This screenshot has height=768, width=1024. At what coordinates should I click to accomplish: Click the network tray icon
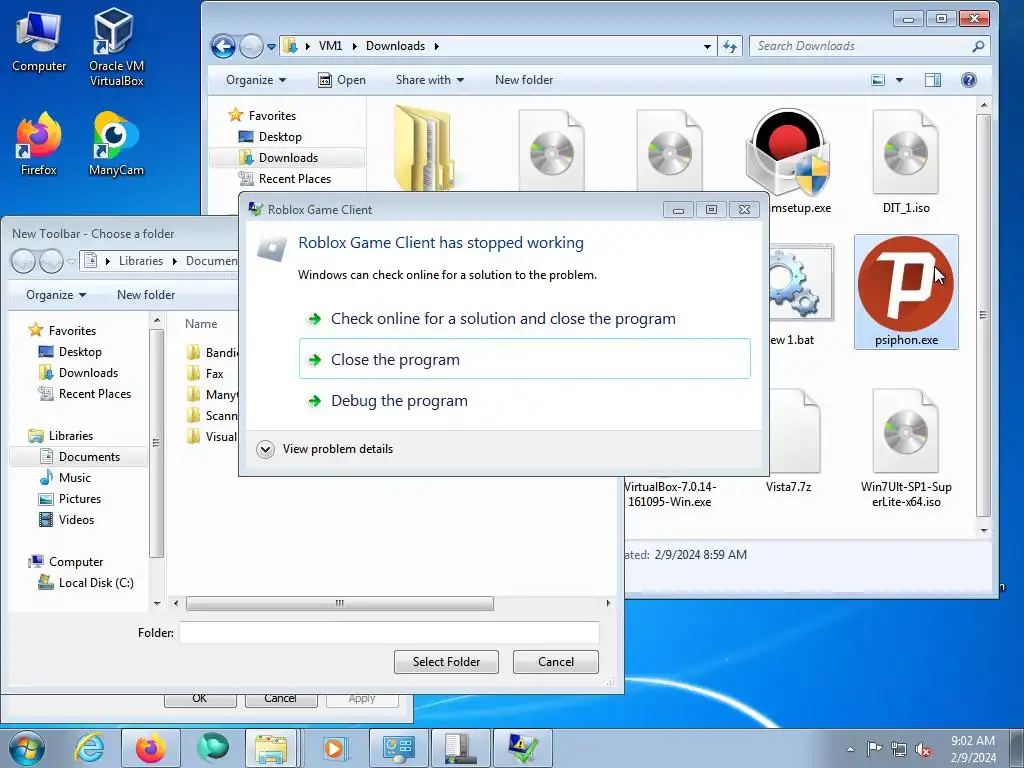pyautogui.click(x=899, y=749)
